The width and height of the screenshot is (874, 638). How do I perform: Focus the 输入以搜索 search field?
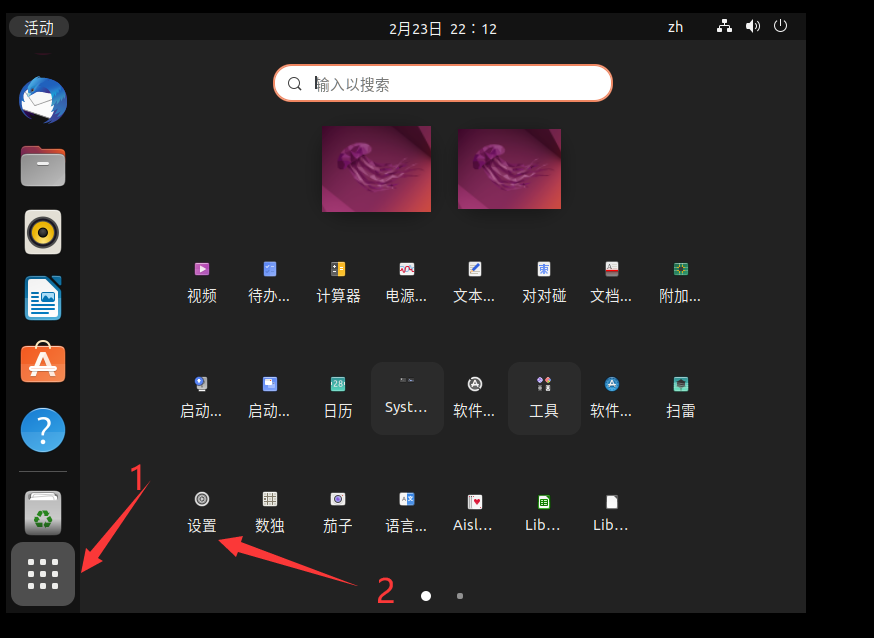coord(443,83)
